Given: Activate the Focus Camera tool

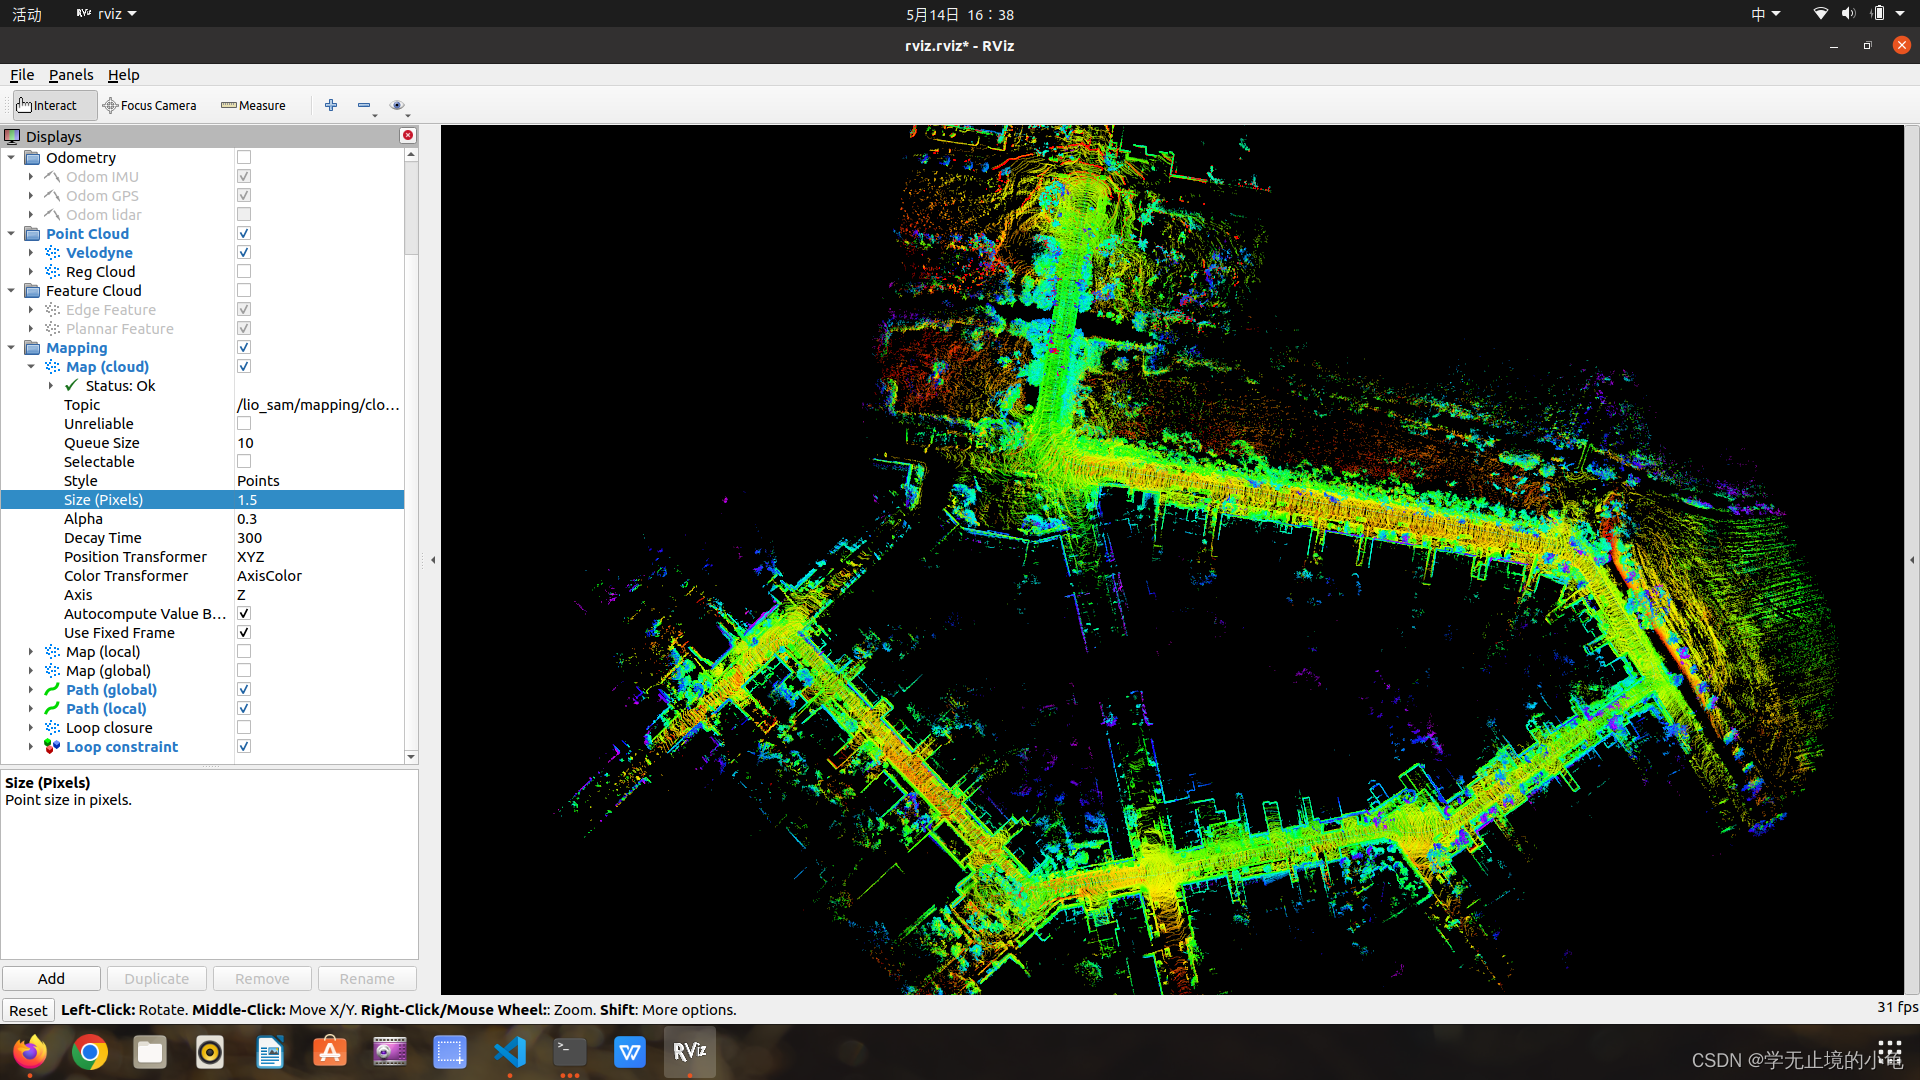Looking at the screenshot, I should click(149, 105).
